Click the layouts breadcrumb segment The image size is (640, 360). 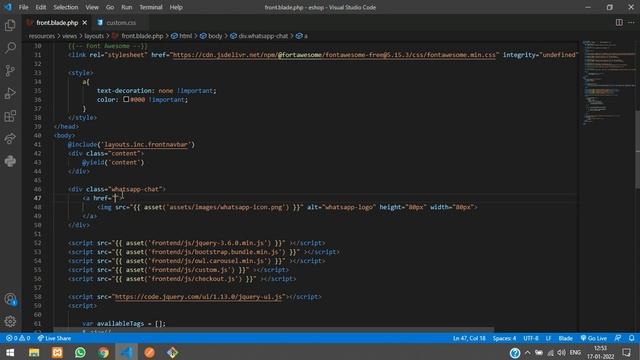tap(94, 36)
